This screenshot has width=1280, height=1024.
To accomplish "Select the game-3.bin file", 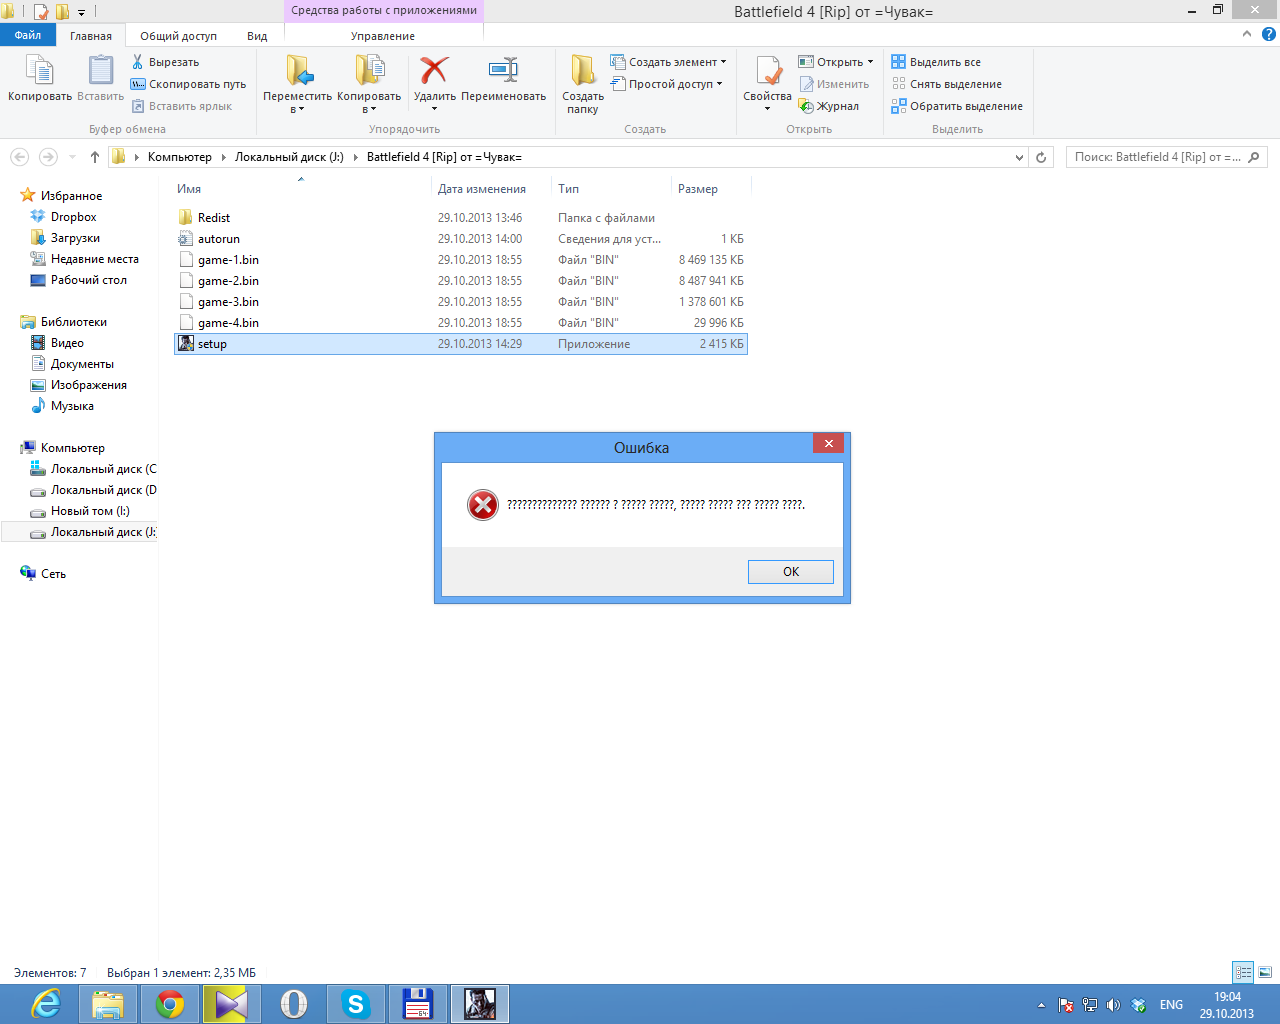I will pos(460,302).
